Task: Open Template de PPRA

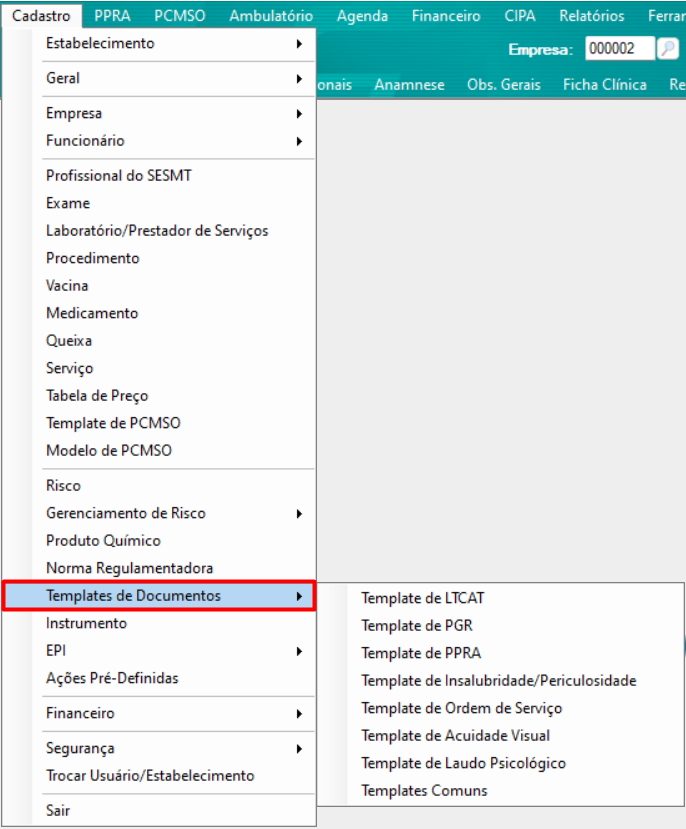Action: (x=500, y=653)
